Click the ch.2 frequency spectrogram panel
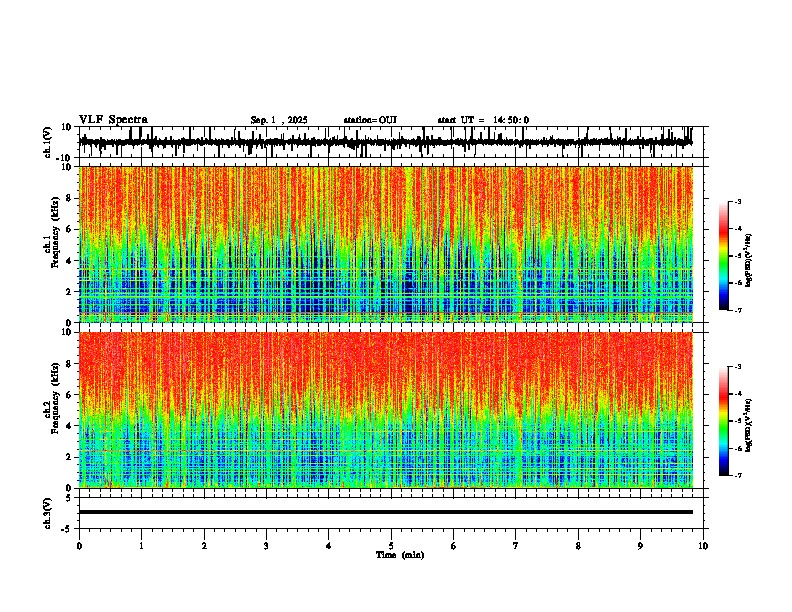Image resolution: width=792 pixels, height=612 pixels. [386, 410]
